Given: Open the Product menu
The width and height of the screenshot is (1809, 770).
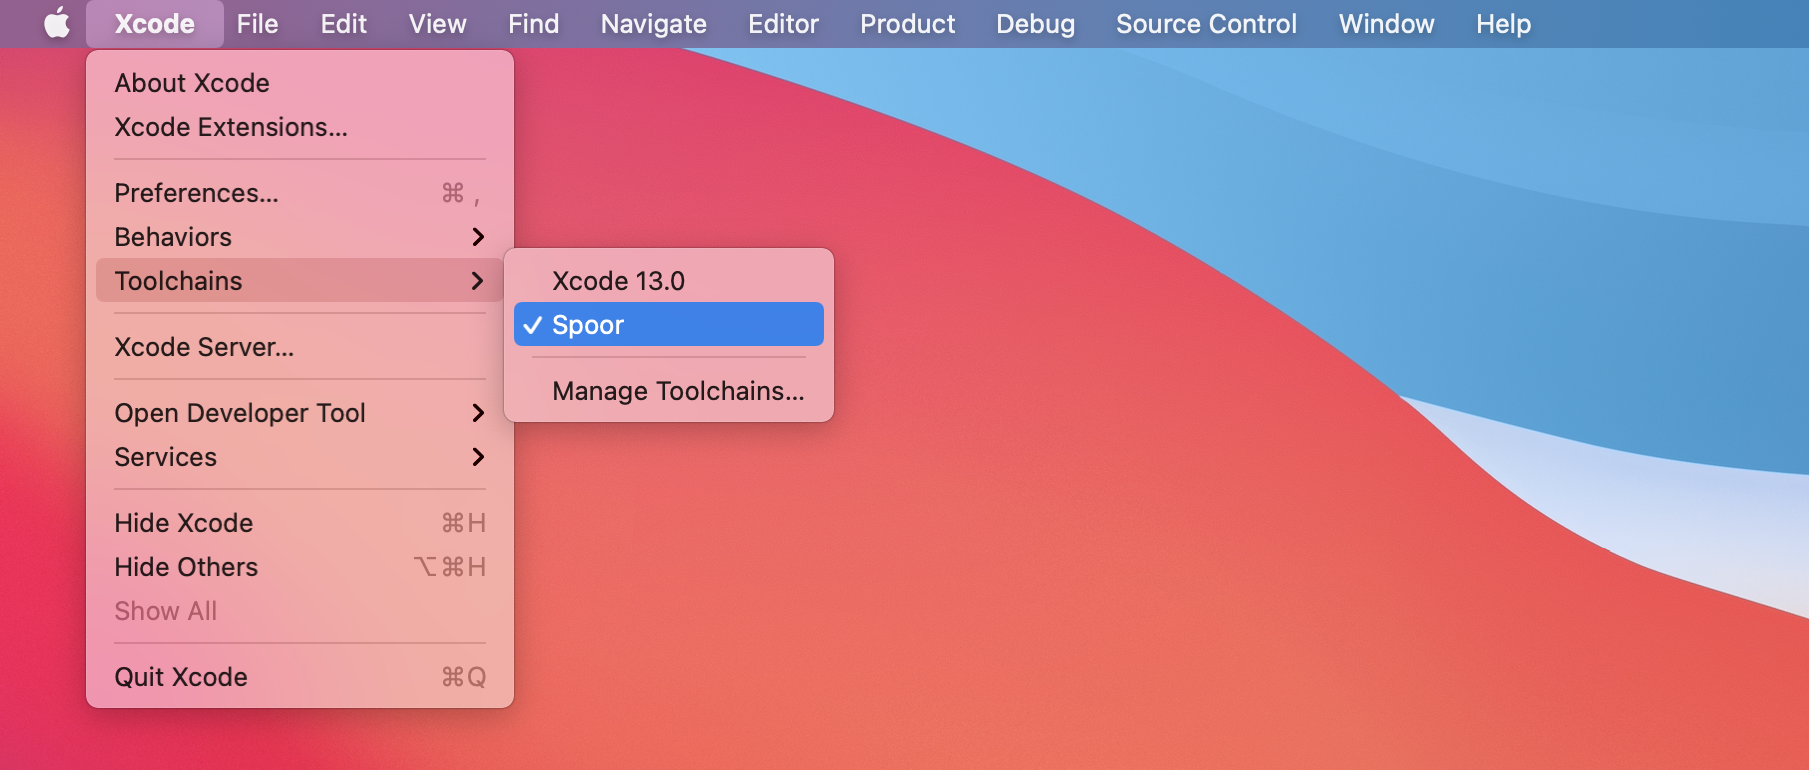Looking at the screenshot, I should (x=908, y=24).
